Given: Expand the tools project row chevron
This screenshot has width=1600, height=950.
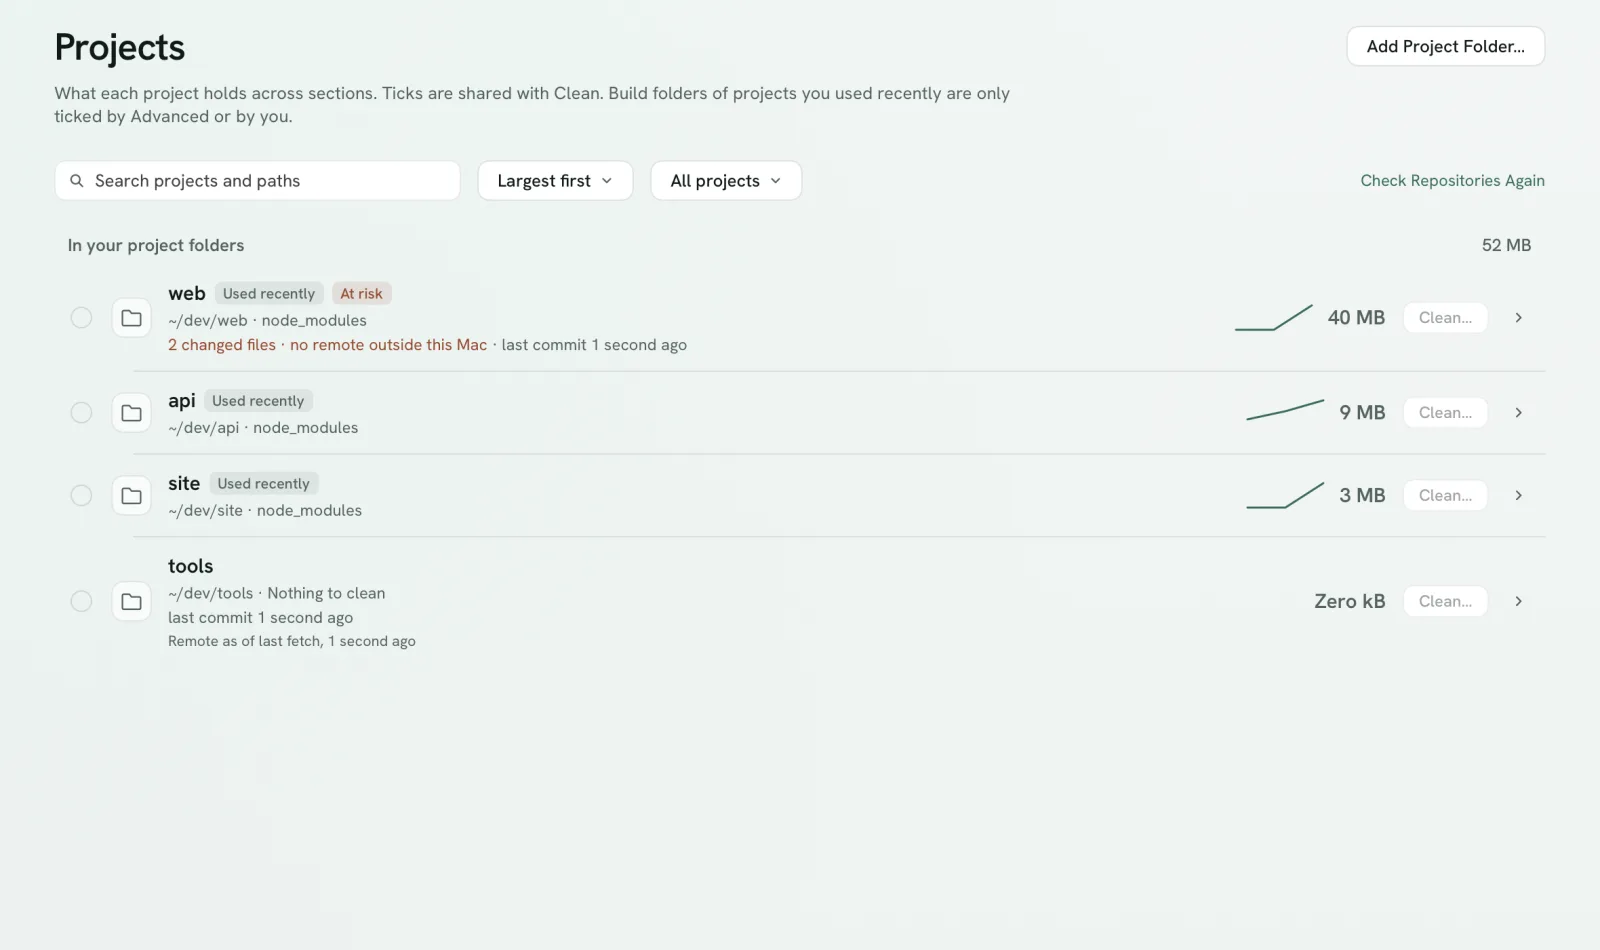Looking at the screenshot, I should pyautogui.click(x=1518, y=601).
